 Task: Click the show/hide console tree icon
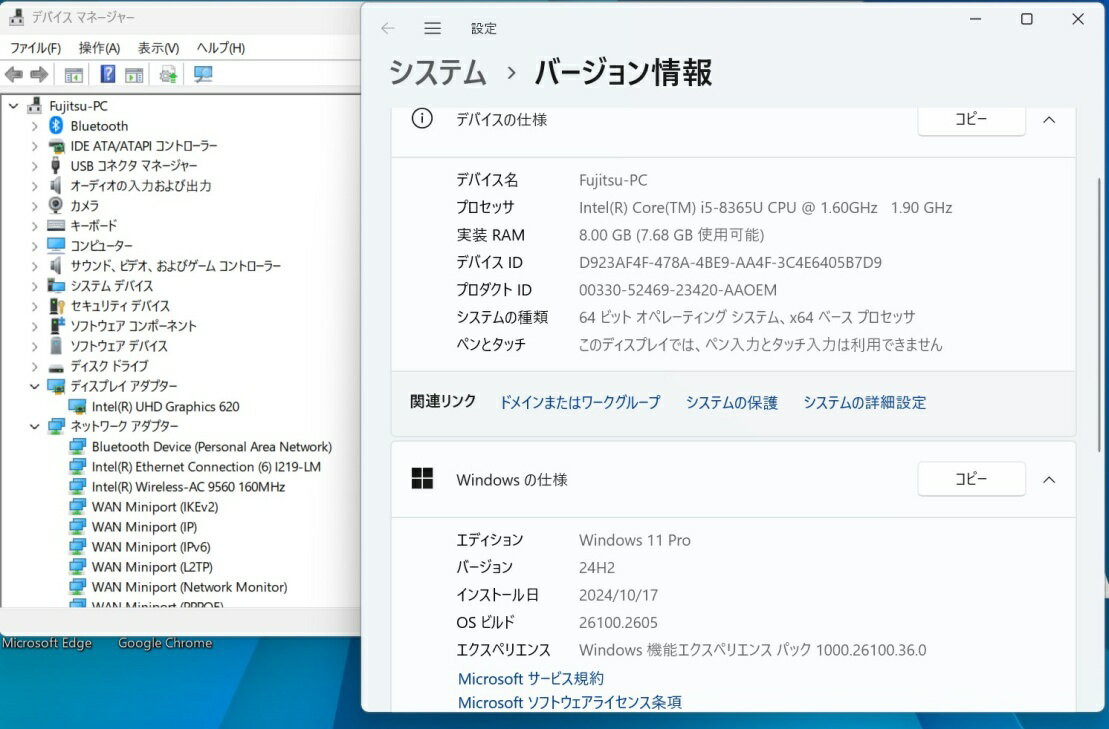pos(73,75)
